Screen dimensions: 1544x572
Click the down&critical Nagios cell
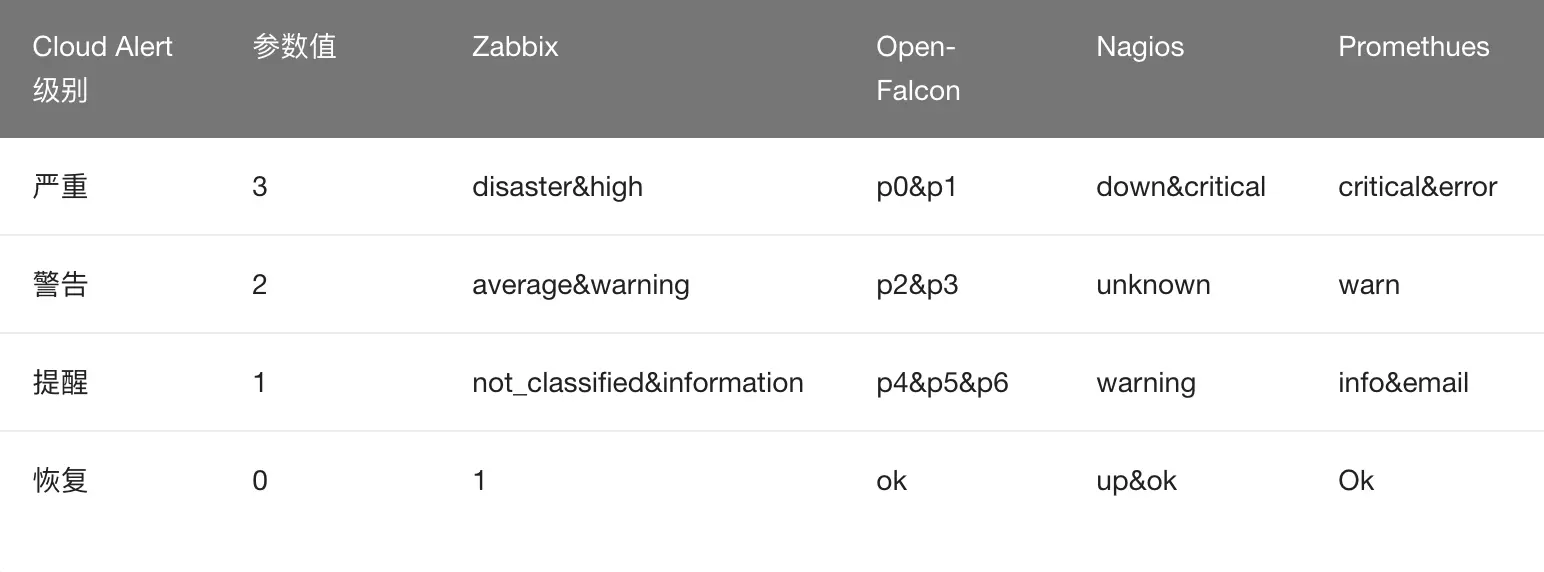point(1180,187)
